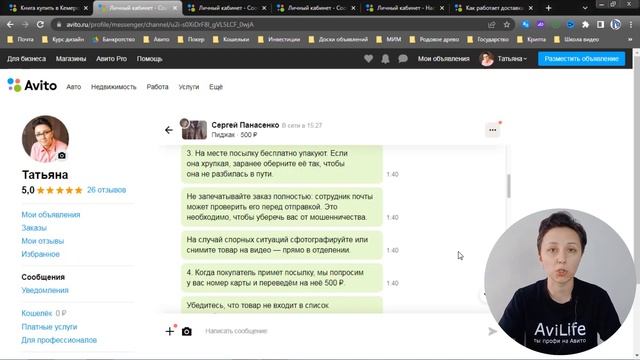Click the Разместить объявление button

click(x=581, y=59)
